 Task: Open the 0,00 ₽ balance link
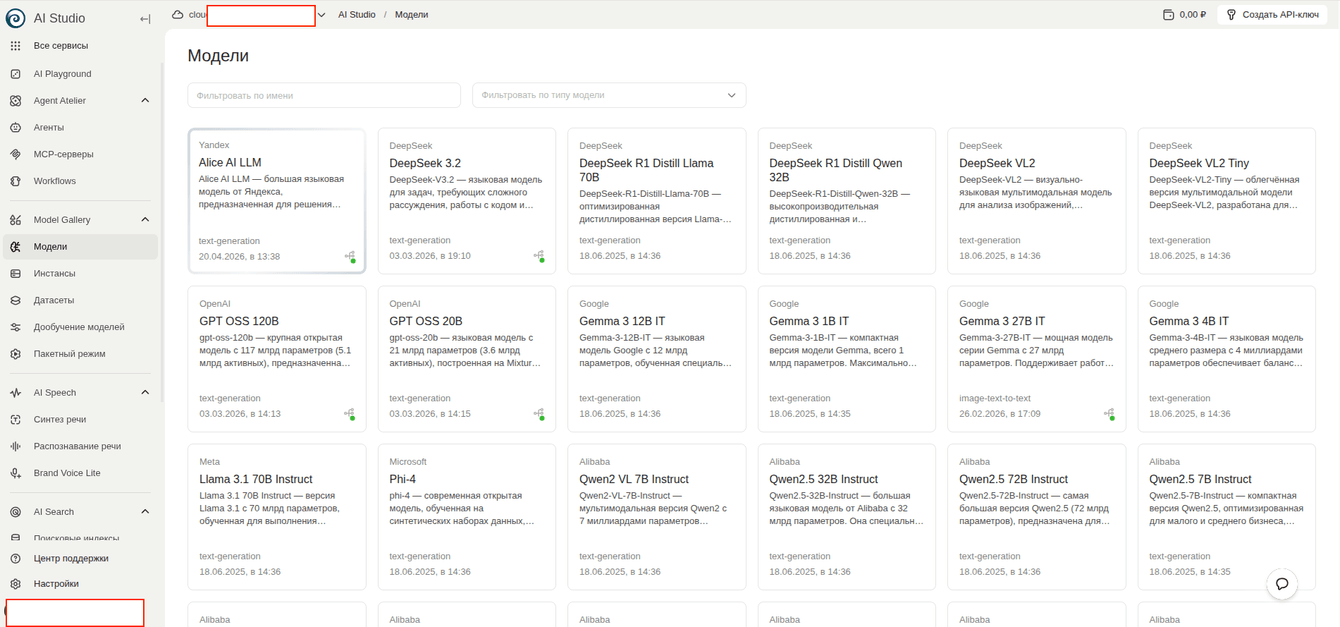pyautogui.click(x=1185, y=15)
